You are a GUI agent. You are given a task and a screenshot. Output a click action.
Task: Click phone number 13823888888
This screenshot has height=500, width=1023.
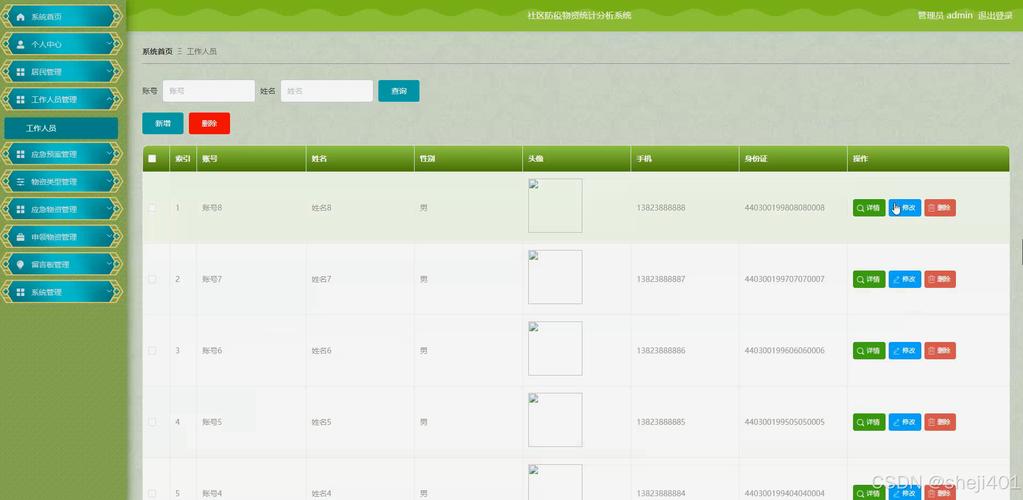pos(661,208)
